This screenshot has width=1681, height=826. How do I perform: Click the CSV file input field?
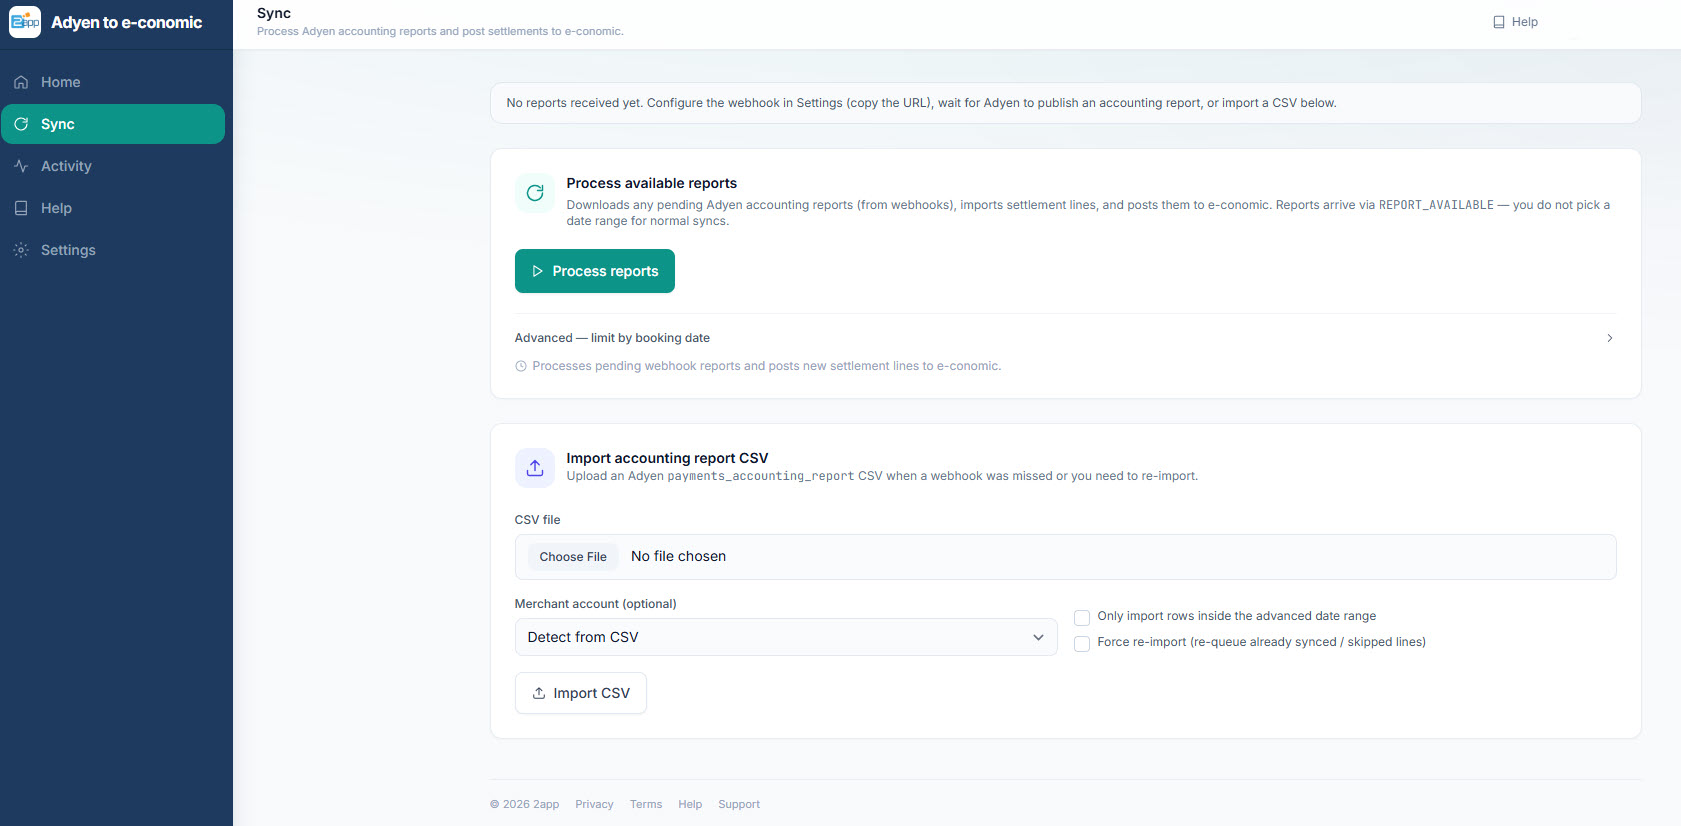(1065, 557)
